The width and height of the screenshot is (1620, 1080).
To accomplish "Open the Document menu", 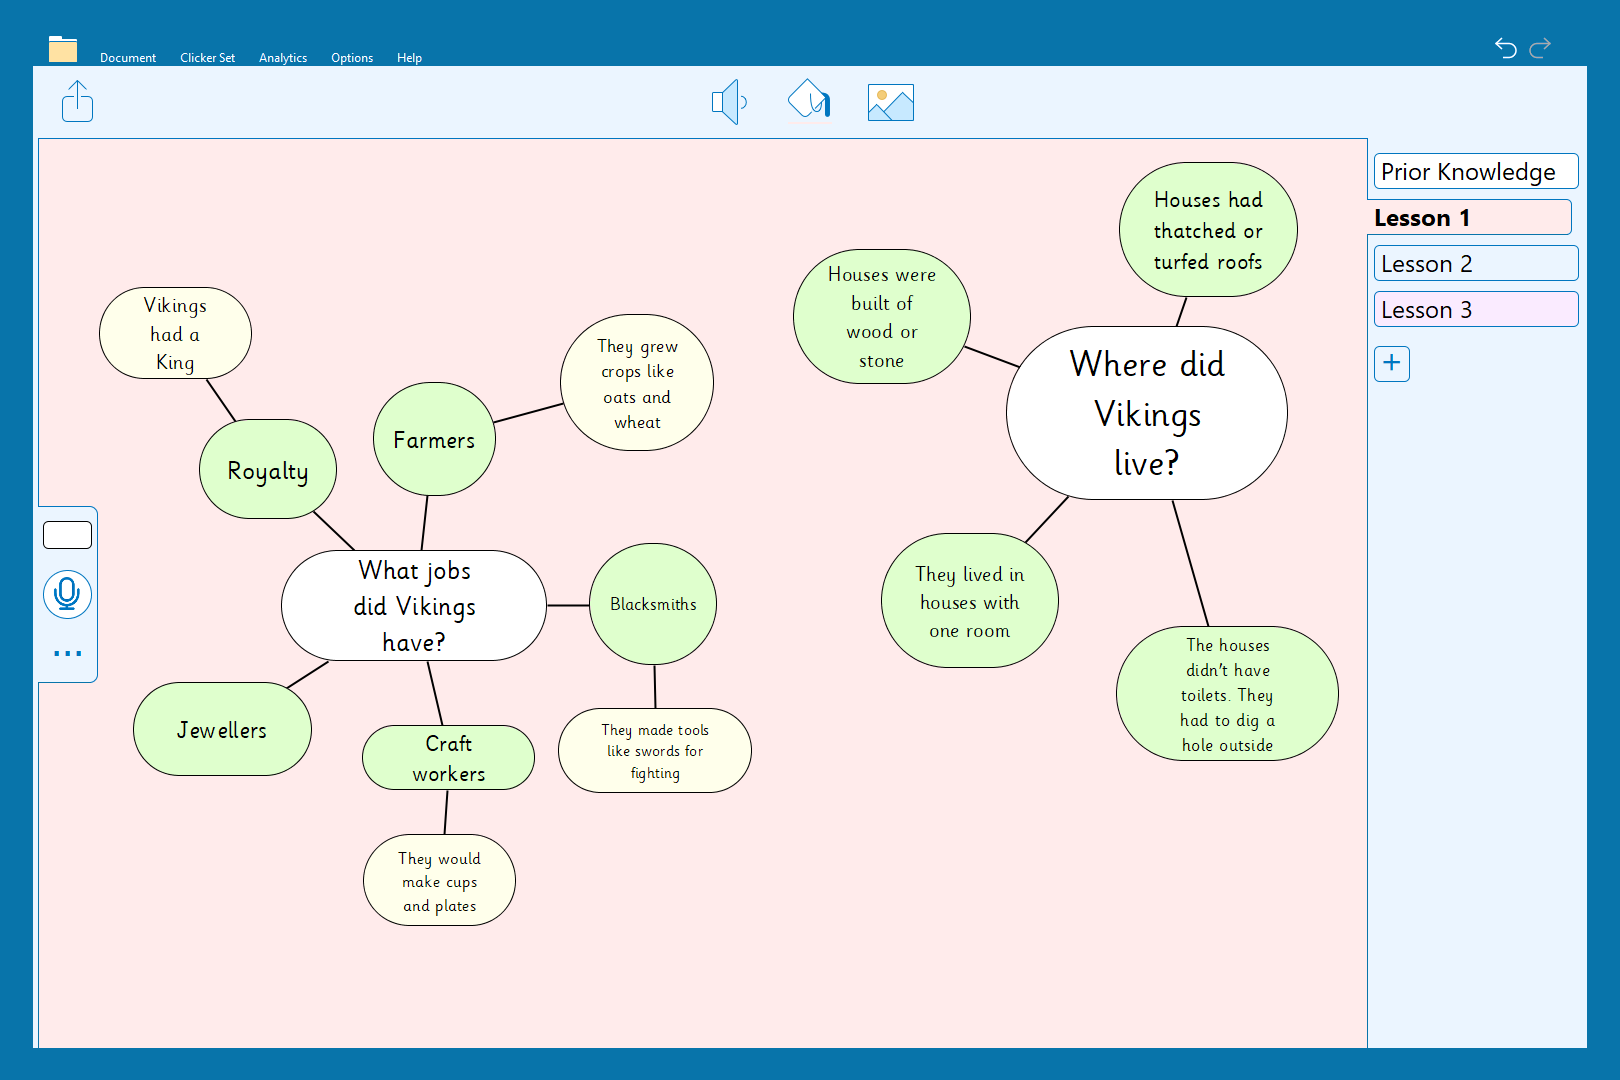I will tap(128, 58).
